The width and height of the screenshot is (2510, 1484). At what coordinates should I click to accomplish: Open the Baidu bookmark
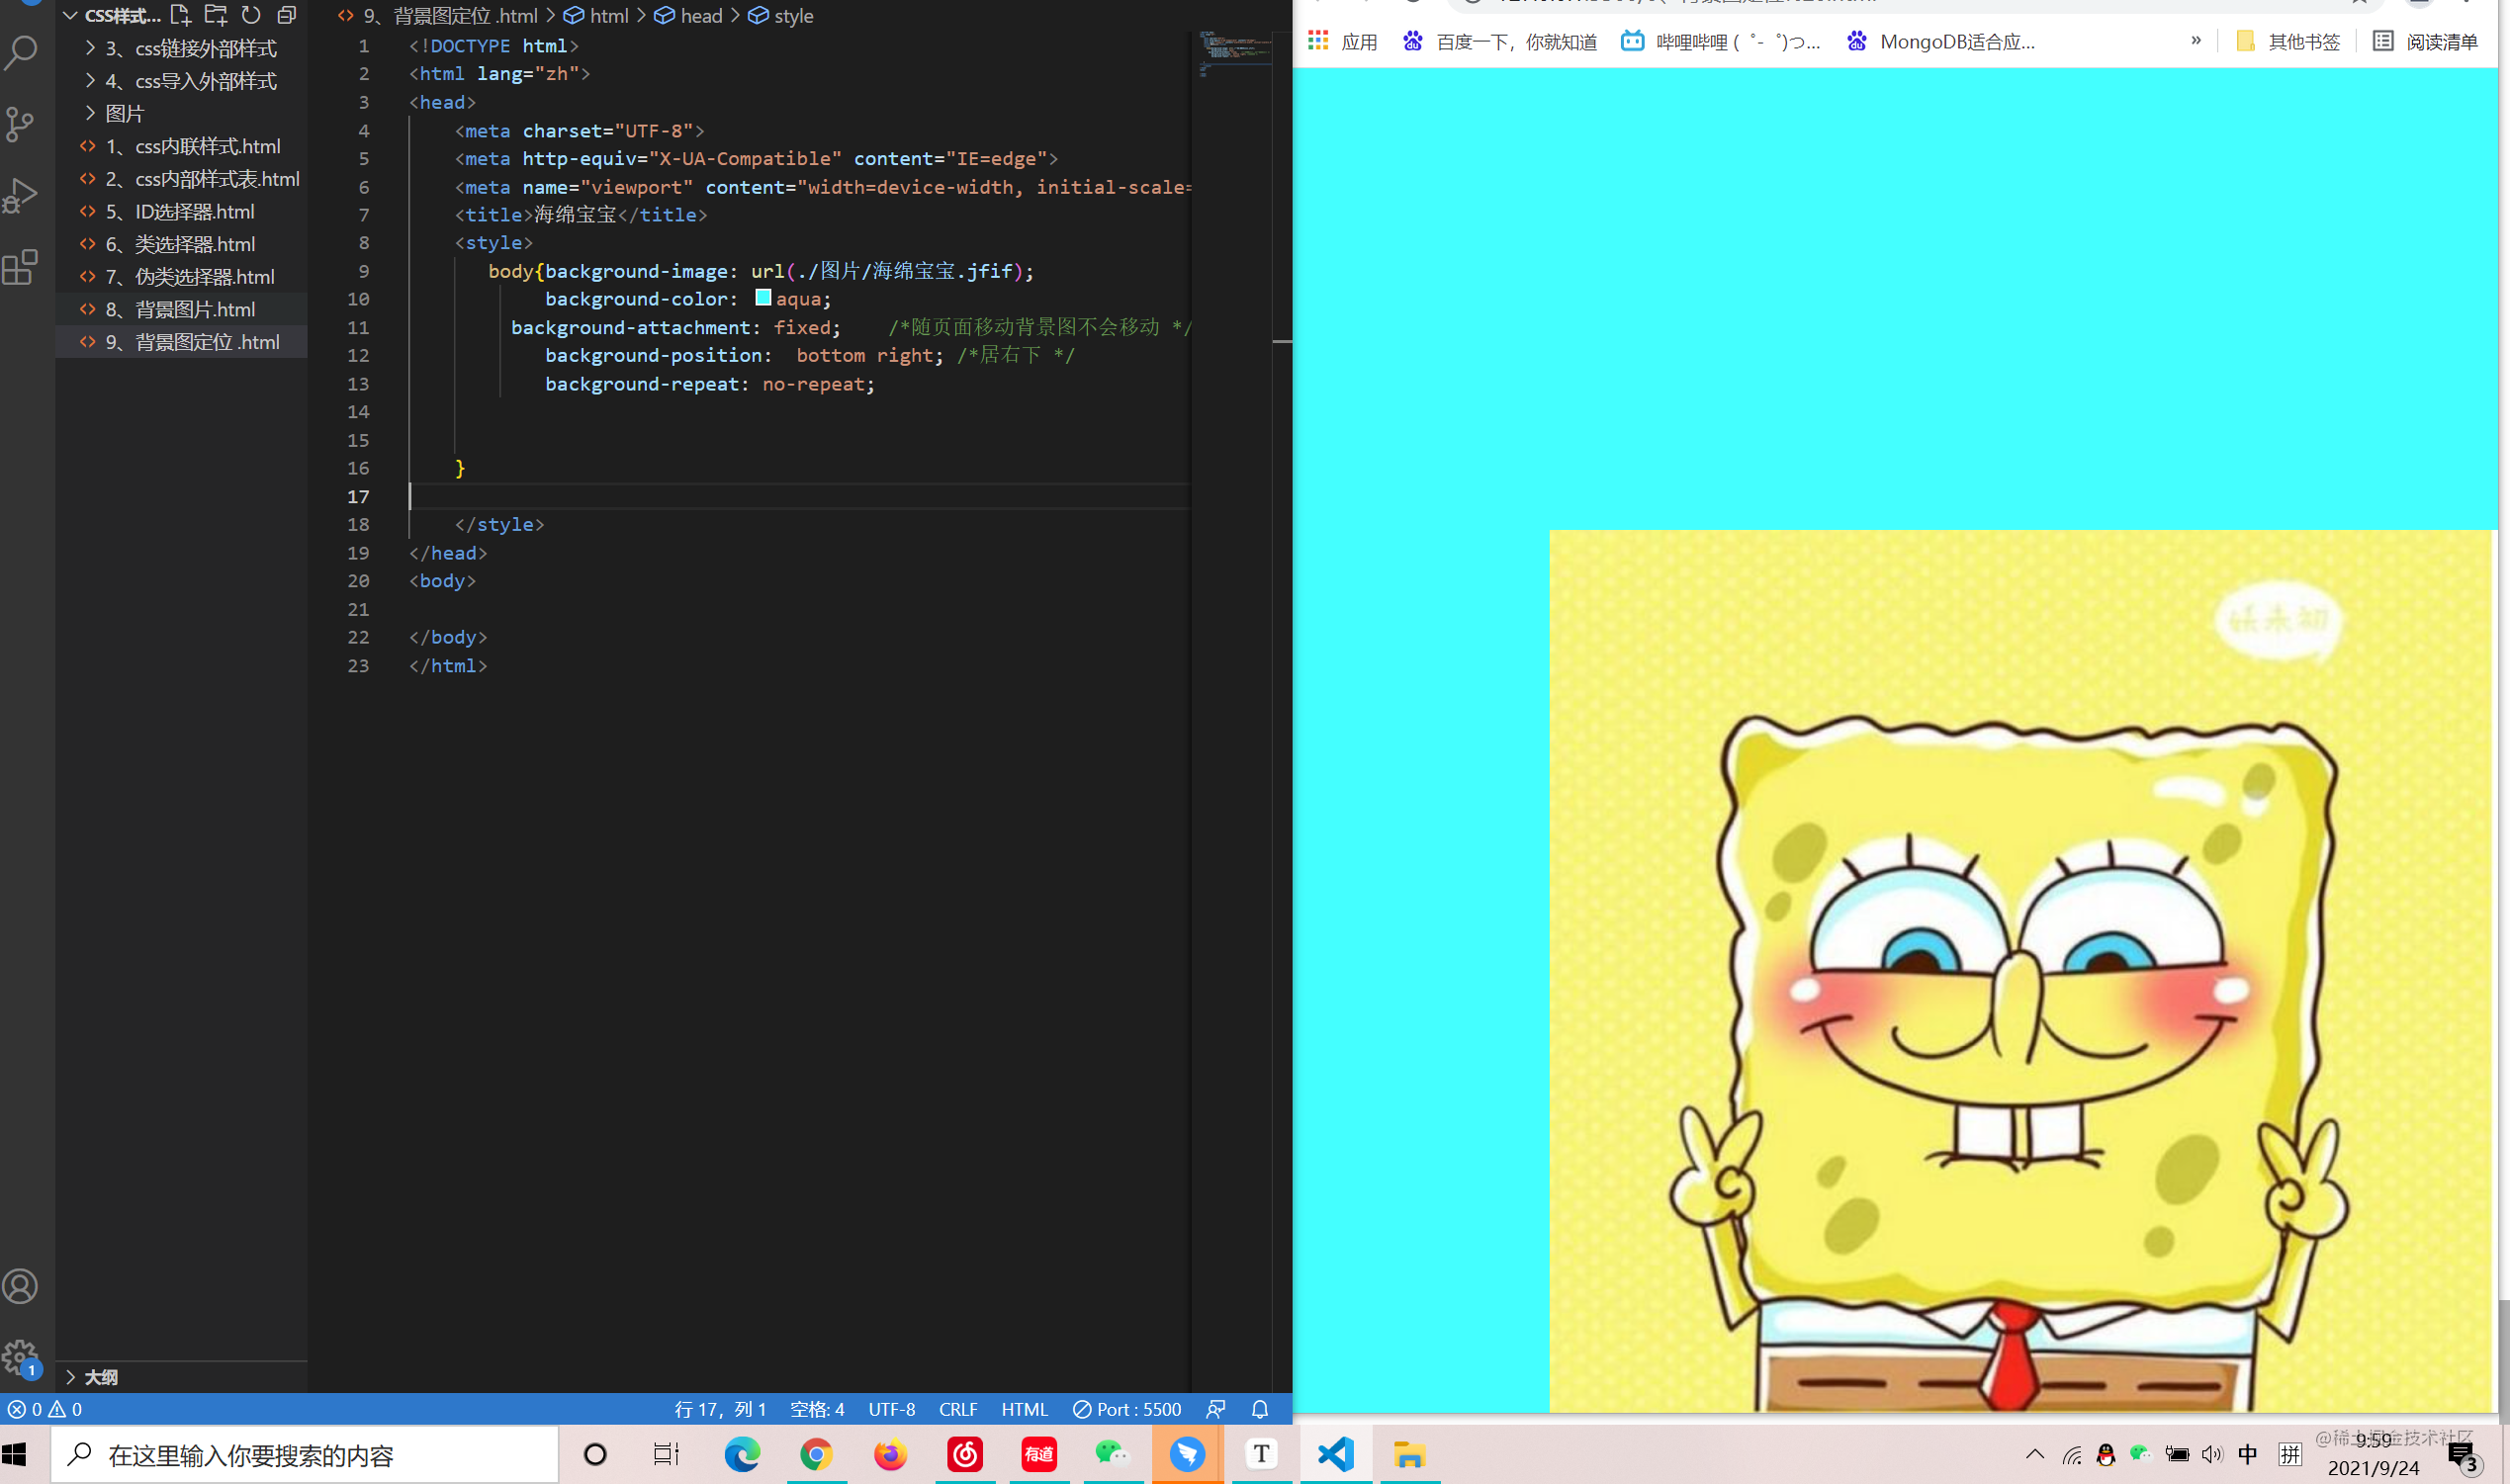click(1500, 41)
